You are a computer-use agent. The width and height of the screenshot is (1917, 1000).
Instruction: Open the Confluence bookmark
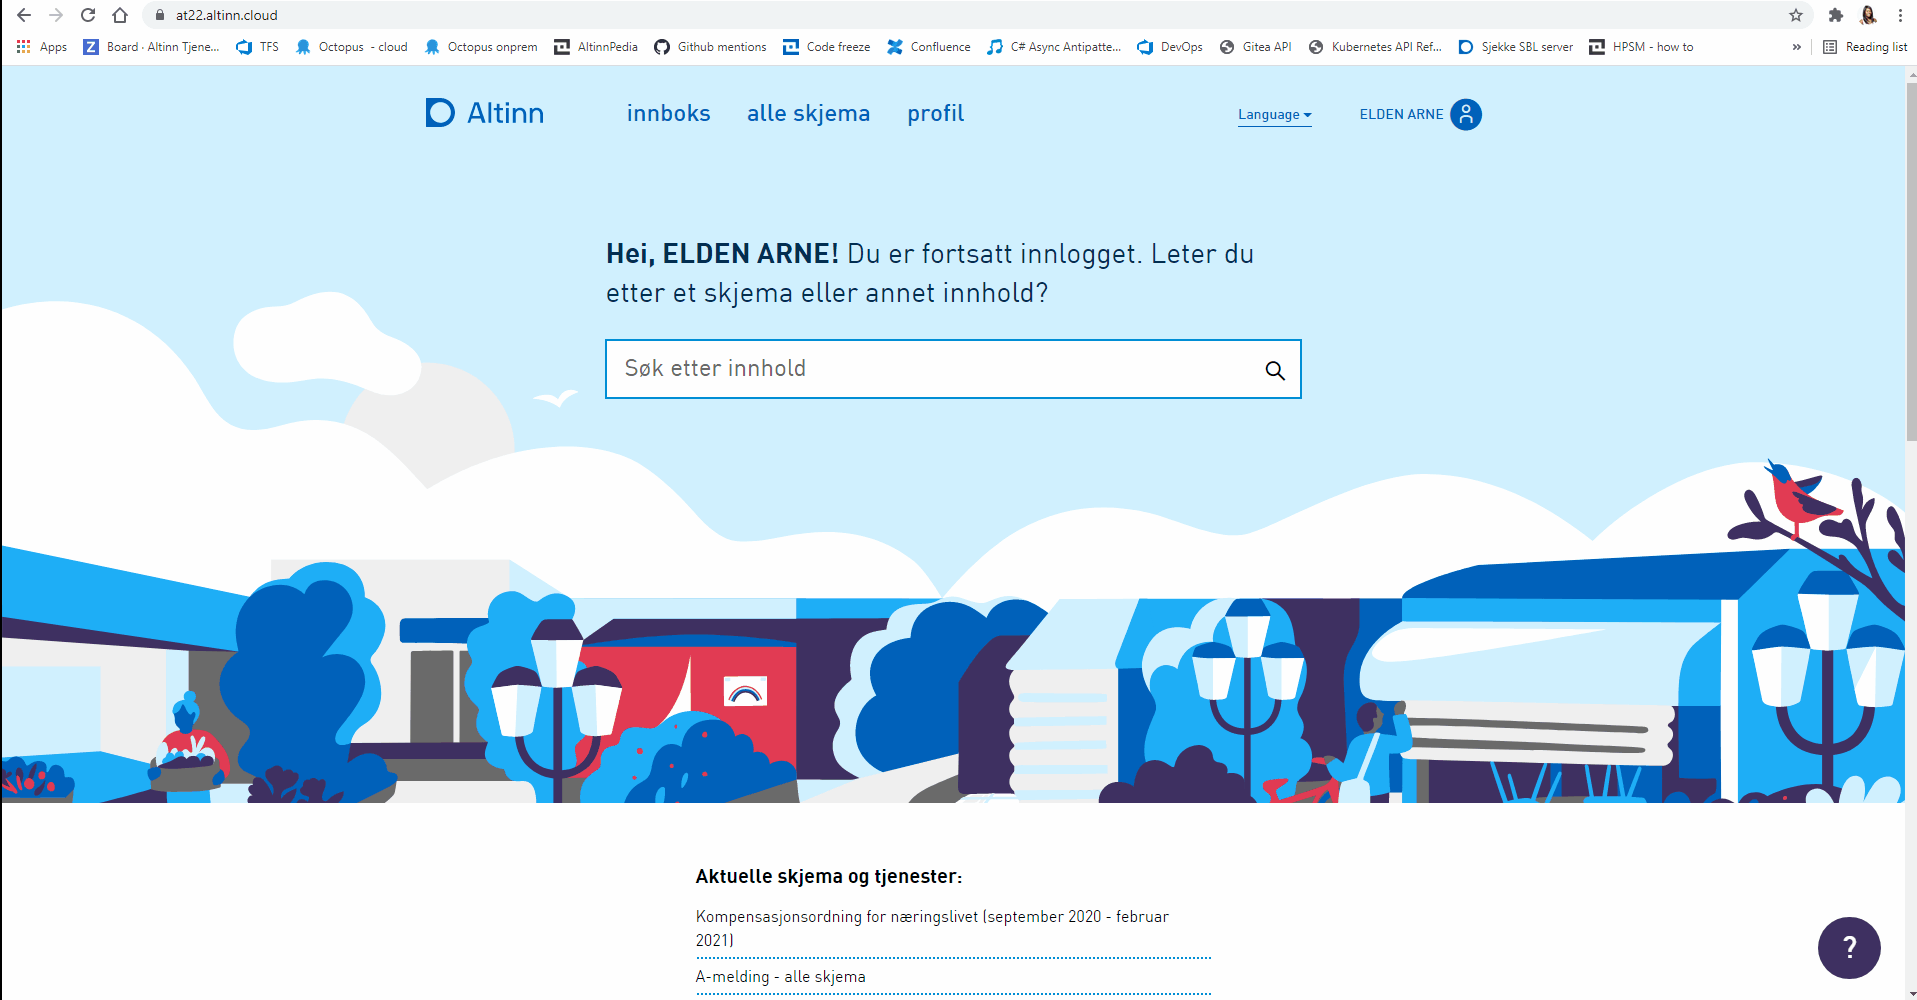coord(929,47)
